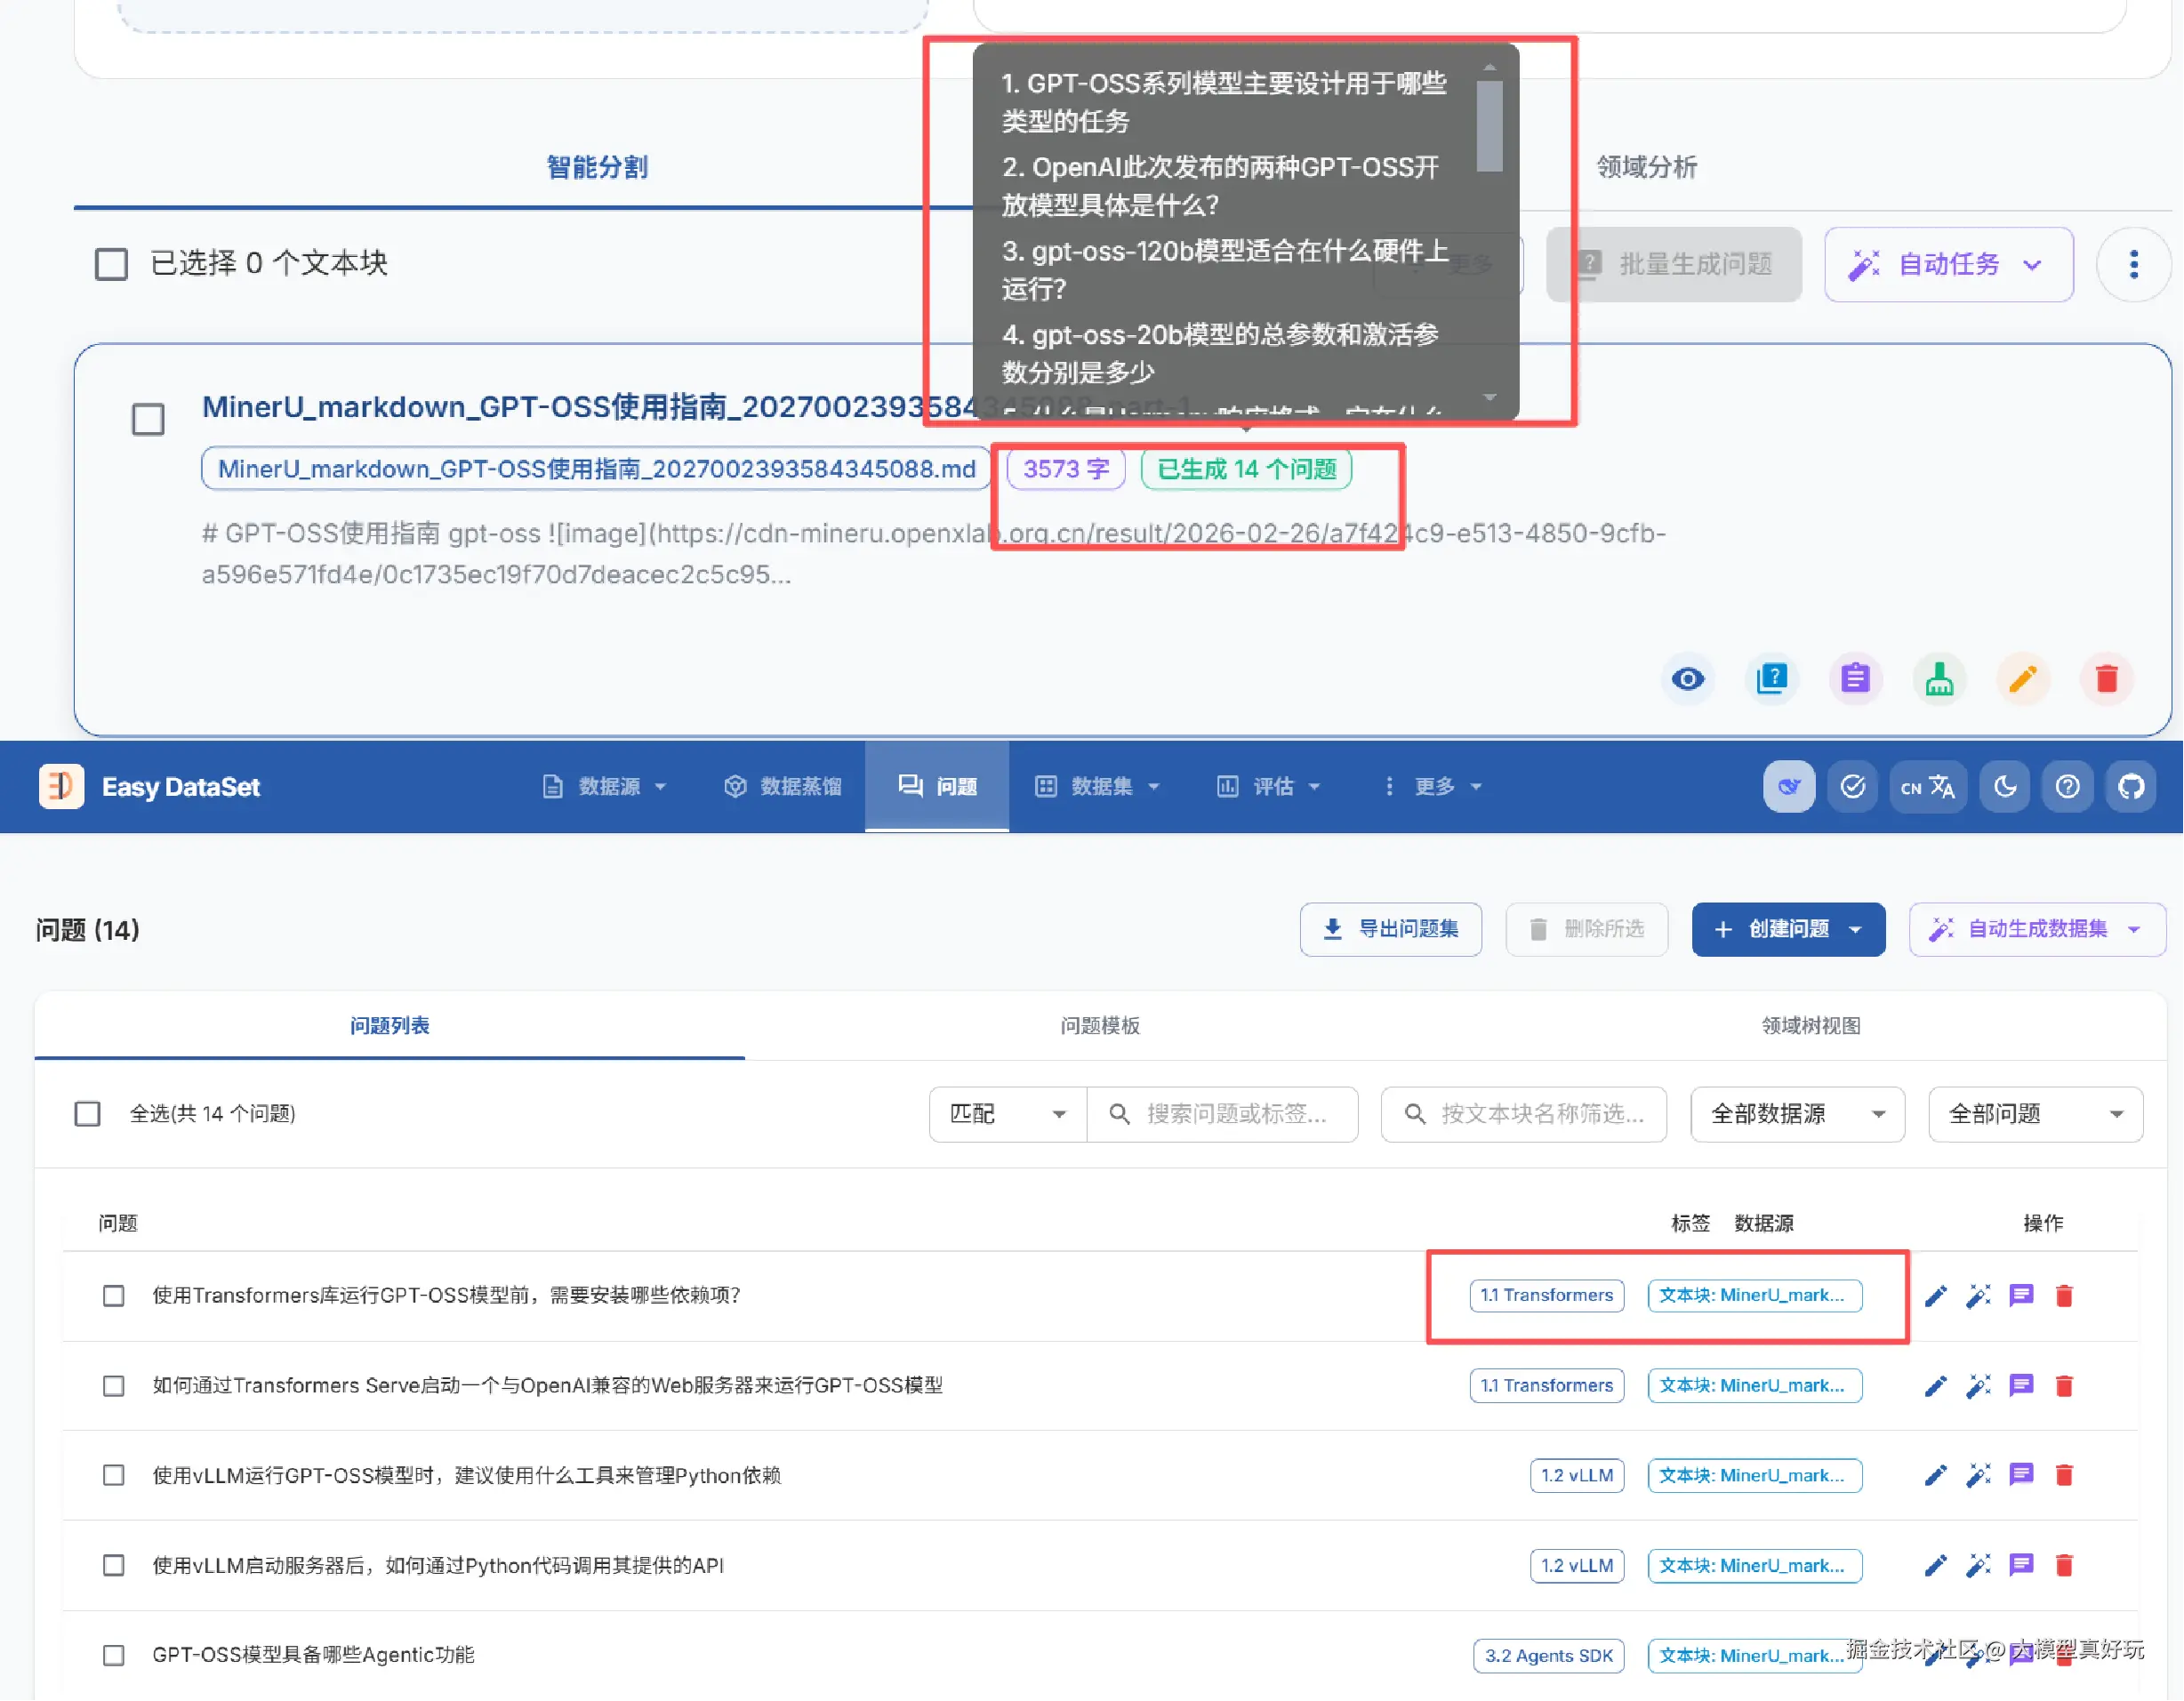2184x1701 pixels.
Task: Toggle dark mode moon icon
Action: pos(2005,787)
